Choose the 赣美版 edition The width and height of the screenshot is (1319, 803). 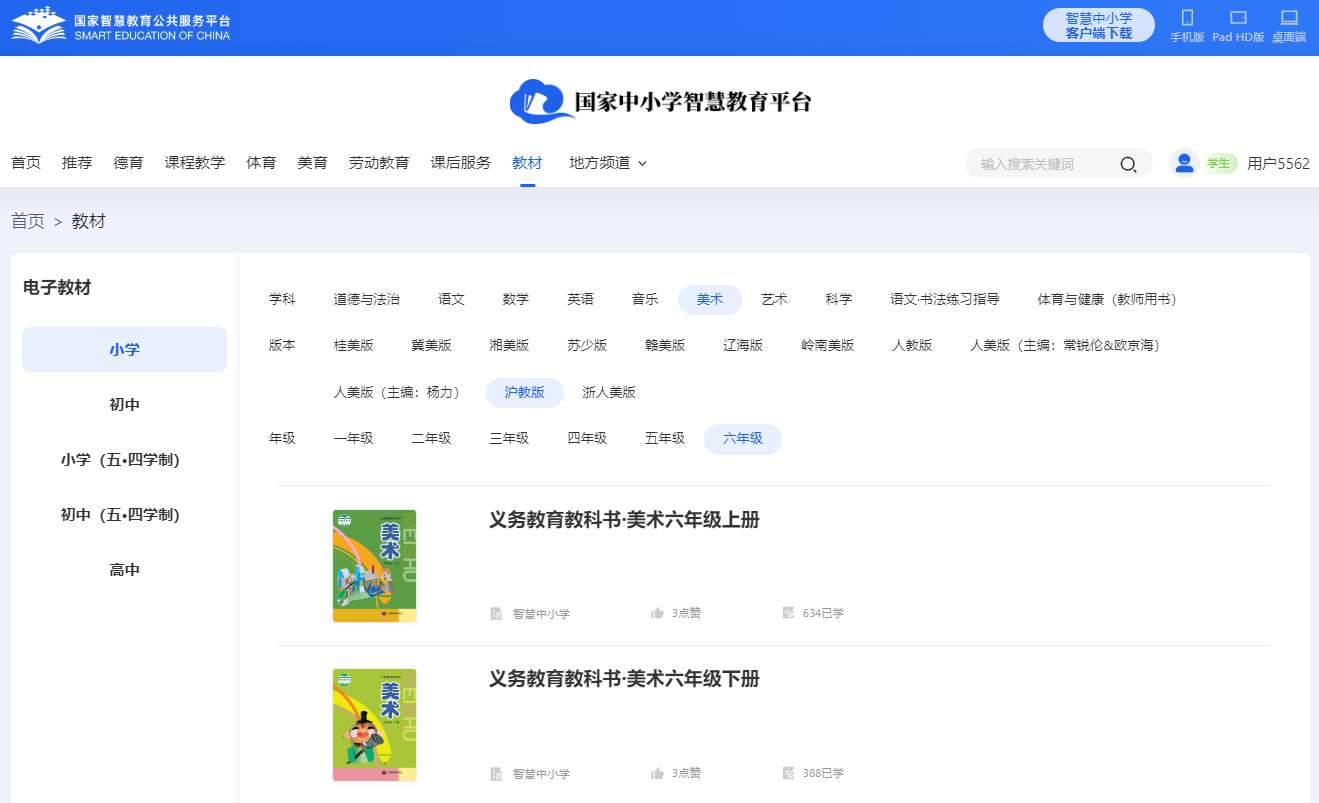tap(666, 345)
